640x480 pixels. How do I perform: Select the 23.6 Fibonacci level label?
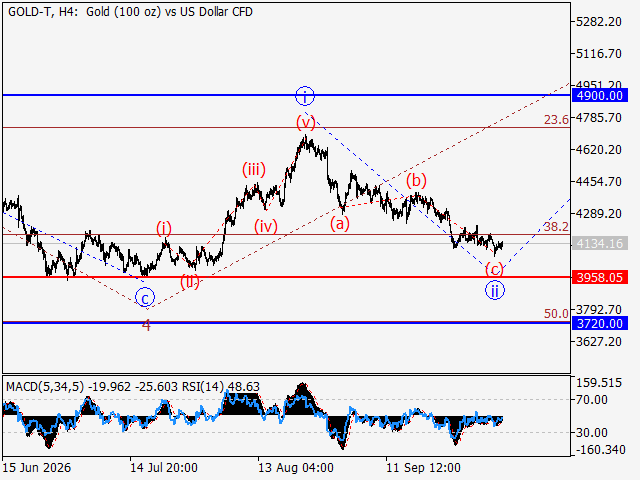[x=556, y=120]
